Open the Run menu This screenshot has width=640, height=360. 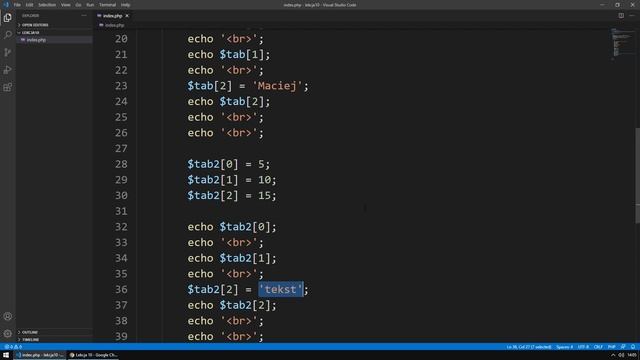pos(90,5)
